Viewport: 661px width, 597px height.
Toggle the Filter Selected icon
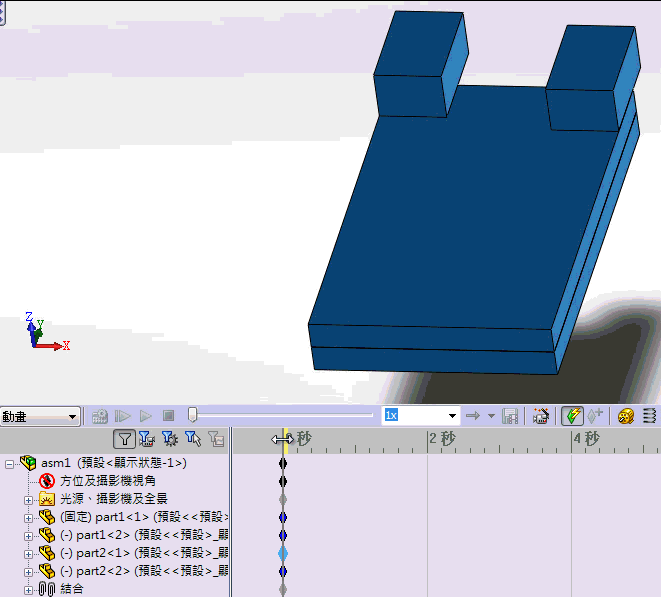click(193, 439)
